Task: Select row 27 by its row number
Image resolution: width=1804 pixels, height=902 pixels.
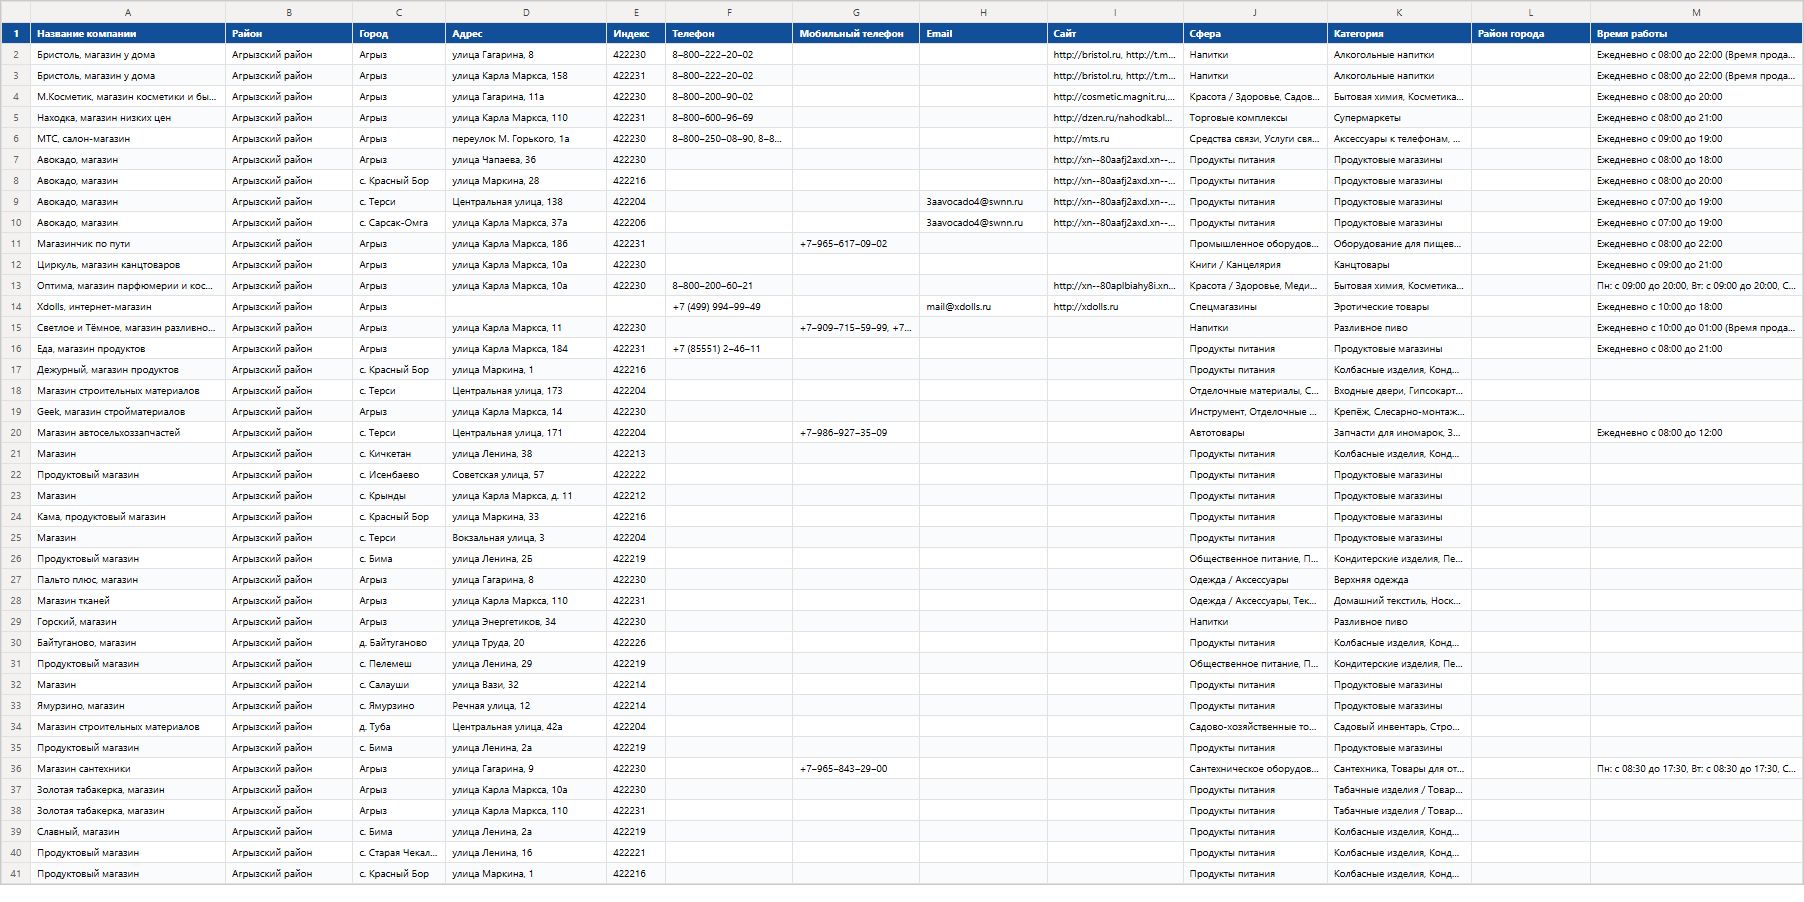Action: point(15,580)
